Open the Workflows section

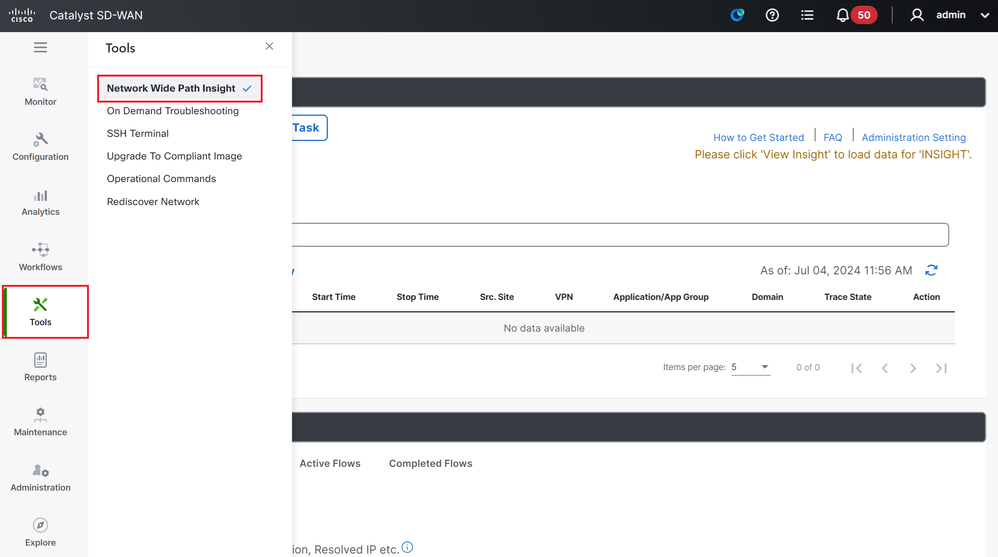point(40,257)
